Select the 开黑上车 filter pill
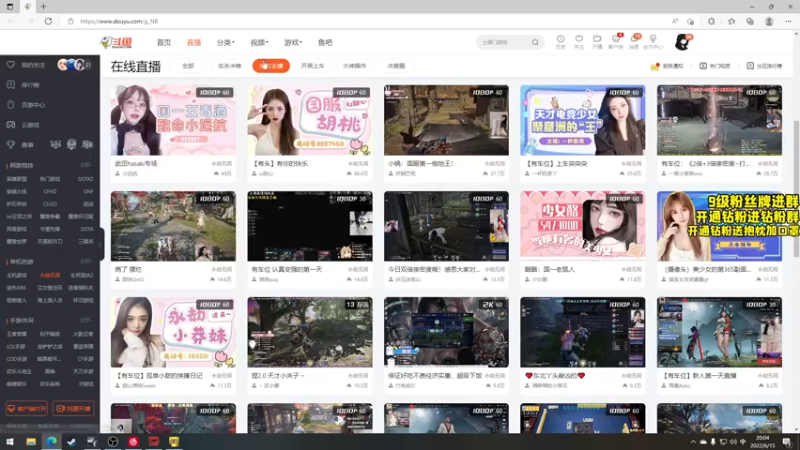 pos(312,66)
